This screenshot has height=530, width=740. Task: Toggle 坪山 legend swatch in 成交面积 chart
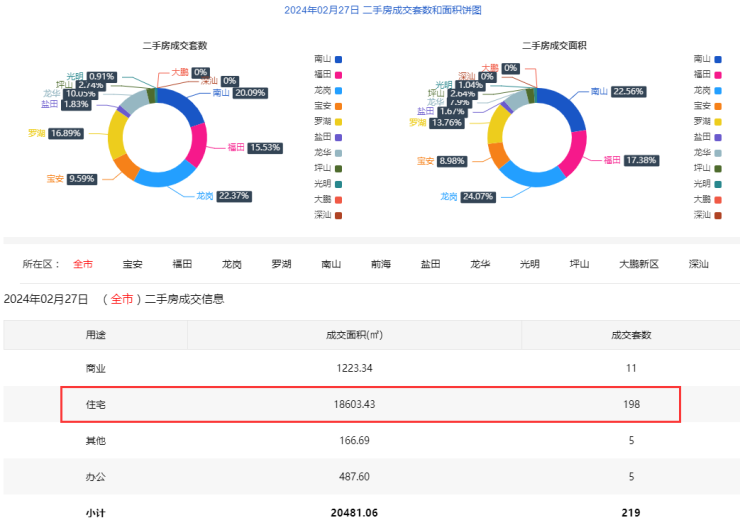(718, 168)
